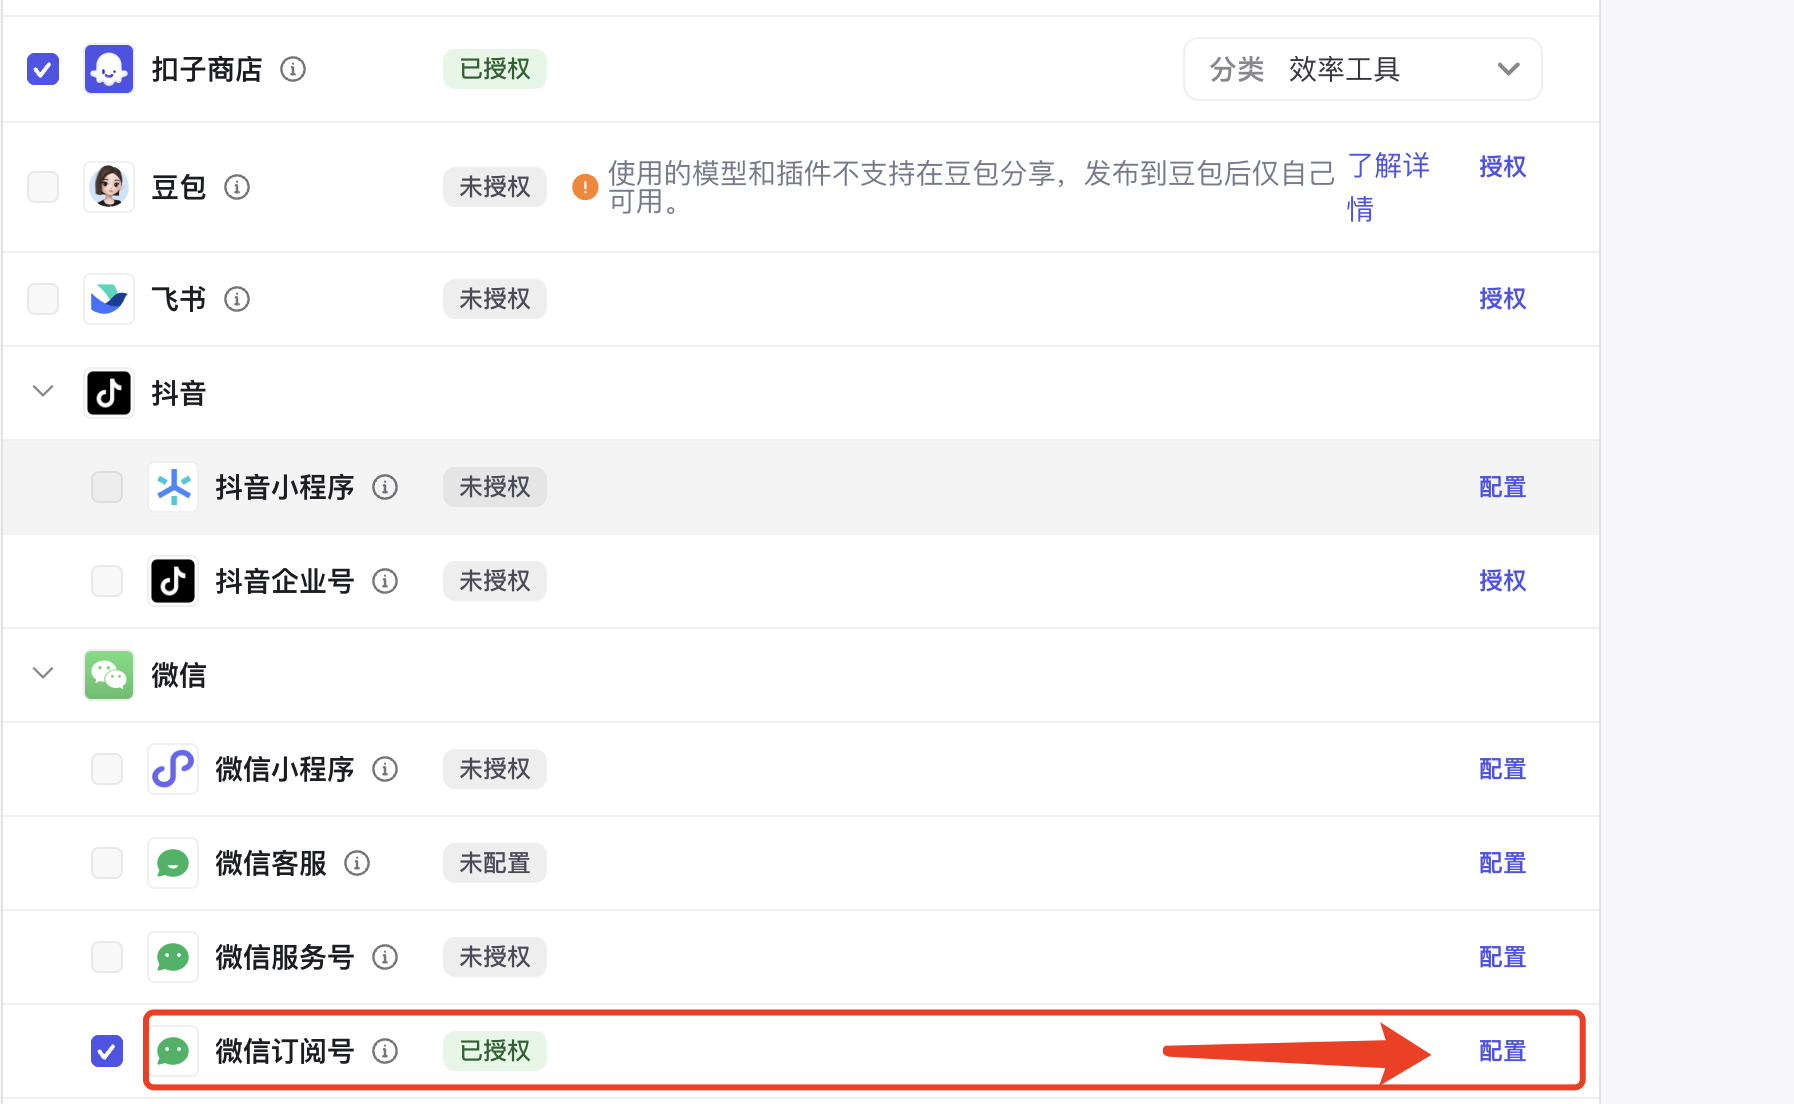Click the 扣子商店 logo icon
The image size is (1794, 1104).
point(109,69)
